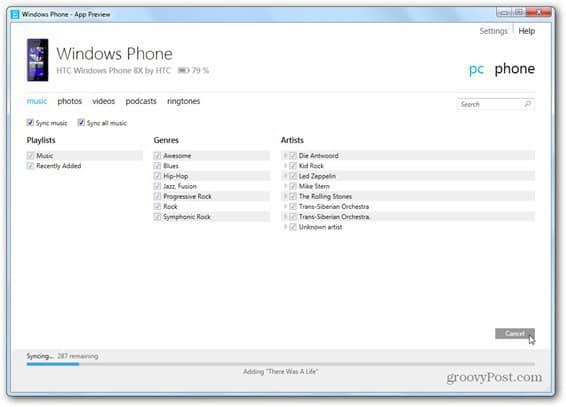Click the HTC Windows Phone 8X device name
This screenshot has height=407, width=566.
click(113, 70)
